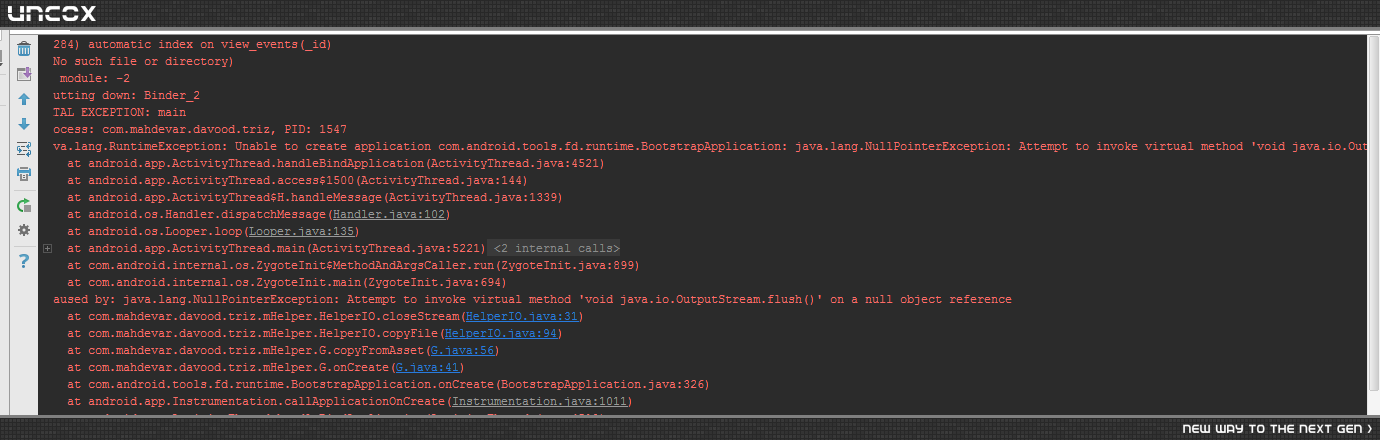The image size is (1380, 440).
Task: Toggle soft wraps icon in log toolbar
Action: point(24,149)
